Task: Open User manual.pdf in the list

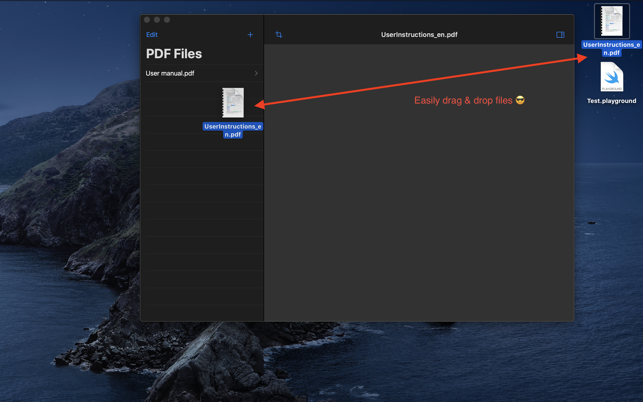Action: pos(202,73)
